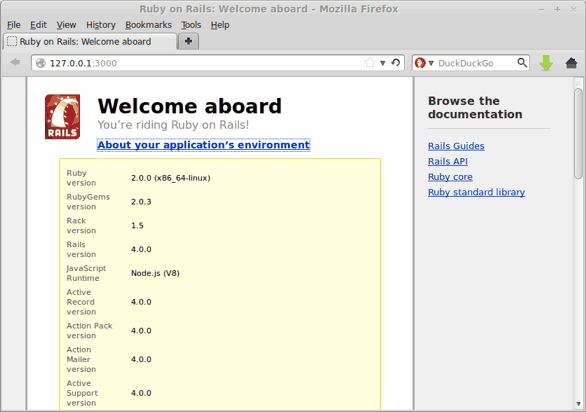Image resolution: width=586 pixels, height=412 pixels.
Task: Click the vertical scrollbar thumb
Action: (x=579, y=133)
